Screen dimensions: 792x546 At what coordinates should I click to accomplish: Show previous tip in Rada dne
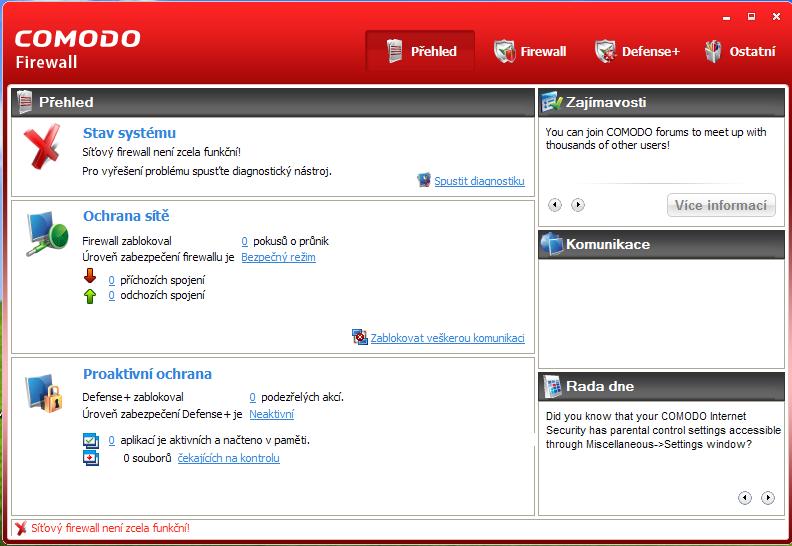point(745,498)
